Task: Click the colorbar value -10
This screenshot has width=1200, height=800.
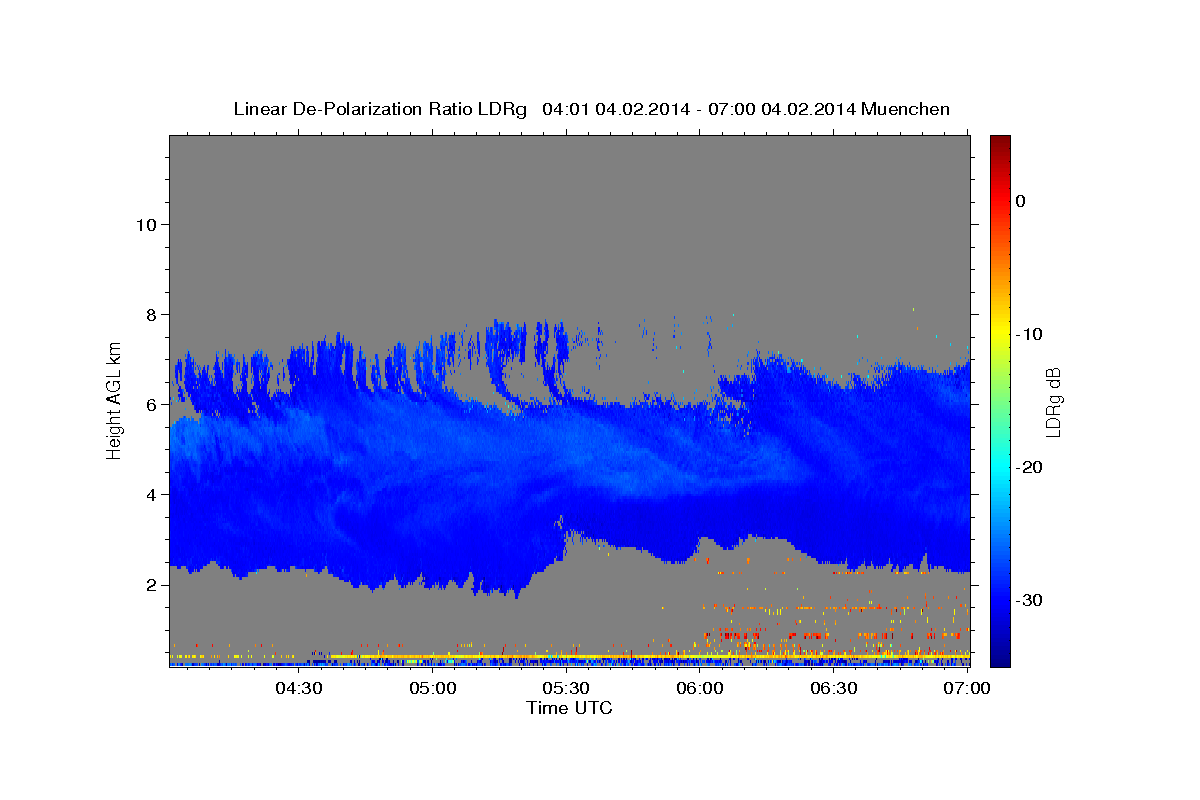Action: pyautogui.click(x=1030, y=334)
